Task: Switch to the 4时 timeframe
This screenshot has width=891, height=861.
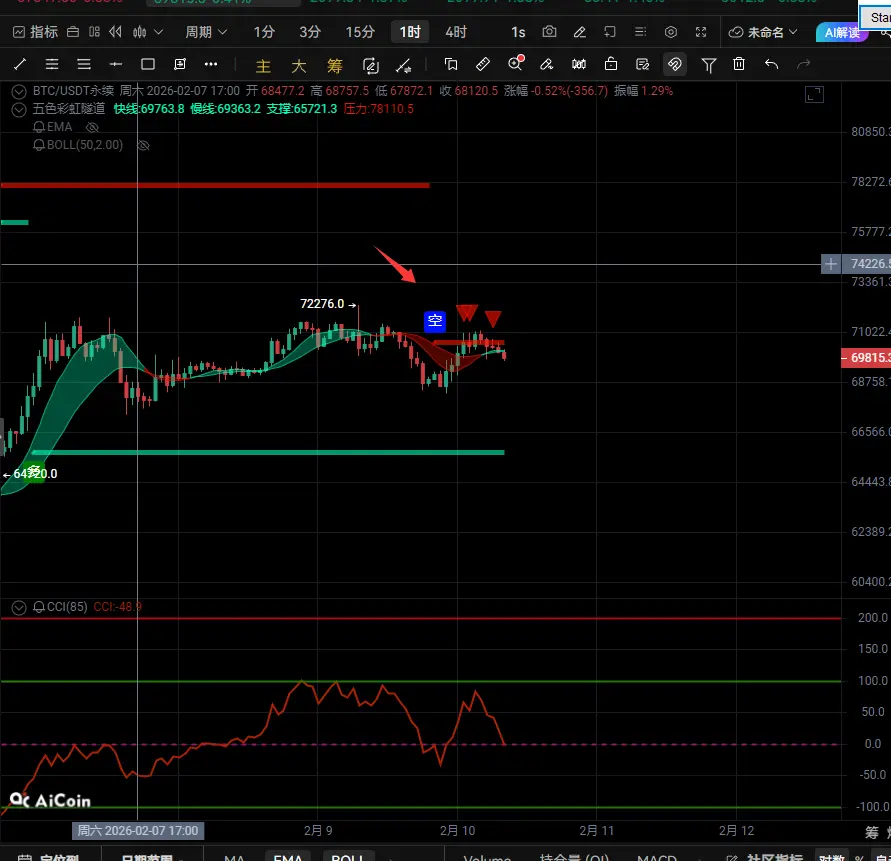Action: (x=456, y=32)
